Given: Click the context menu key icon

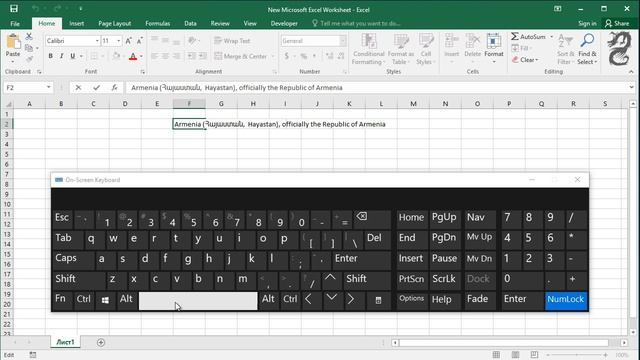Looking at the screenshot, I should [x=378, y=300].
